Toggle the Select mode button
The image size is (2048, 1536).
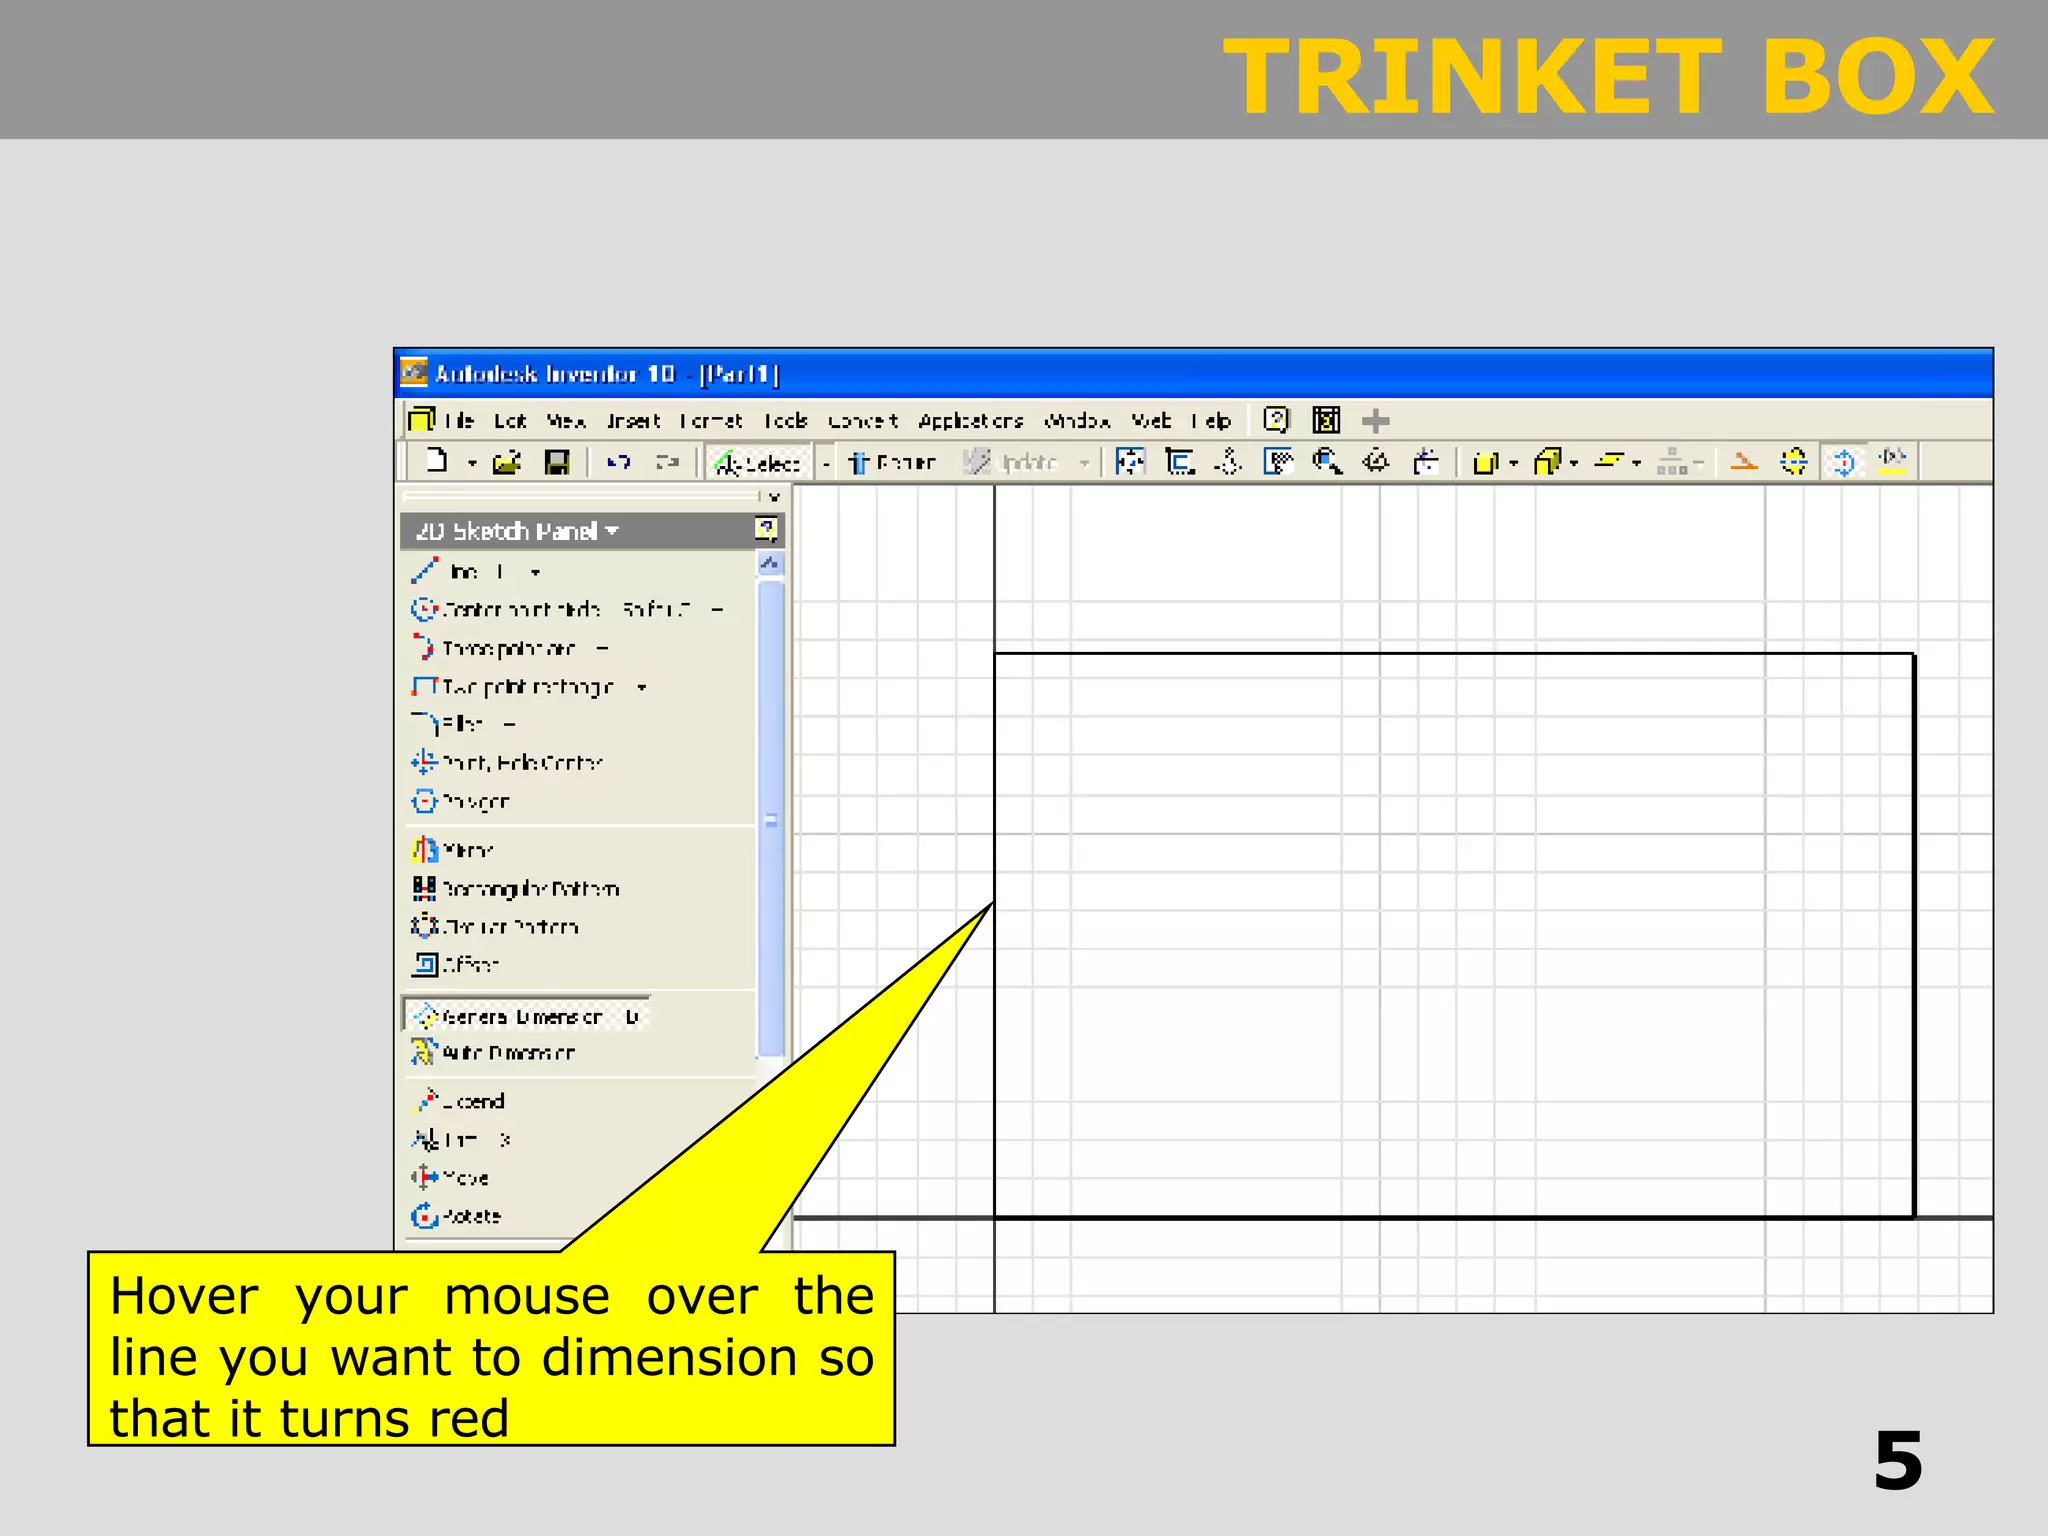click(x=758, y=462)
